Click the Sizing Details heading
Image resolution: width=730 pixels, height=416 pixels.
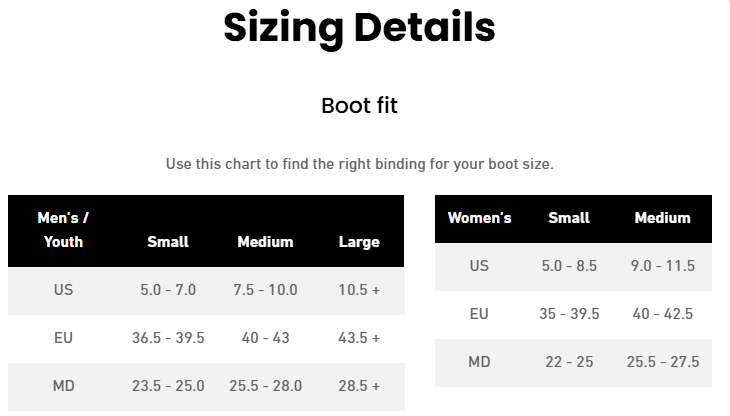tap(359, 28)
